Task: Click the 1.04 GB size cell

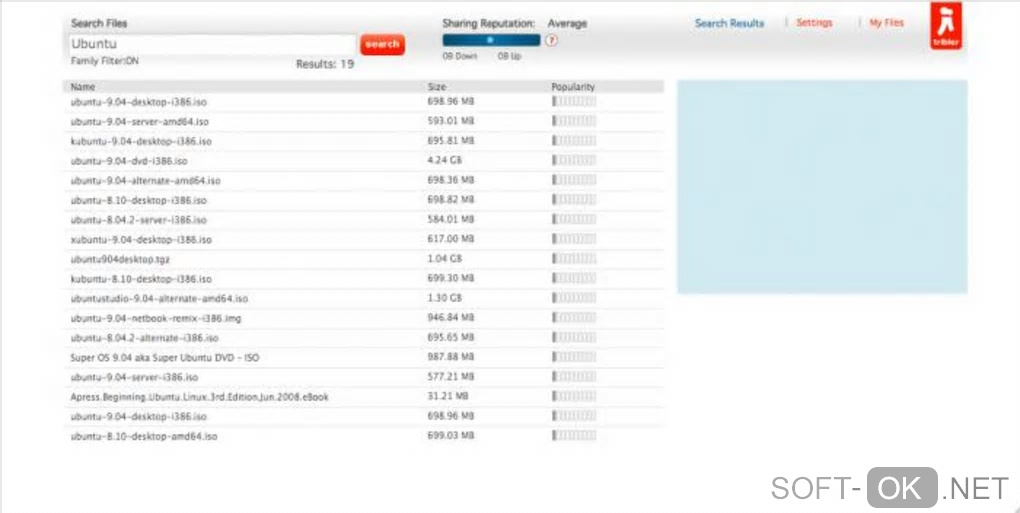Action: pyautogui.click(x=444, y=258)
